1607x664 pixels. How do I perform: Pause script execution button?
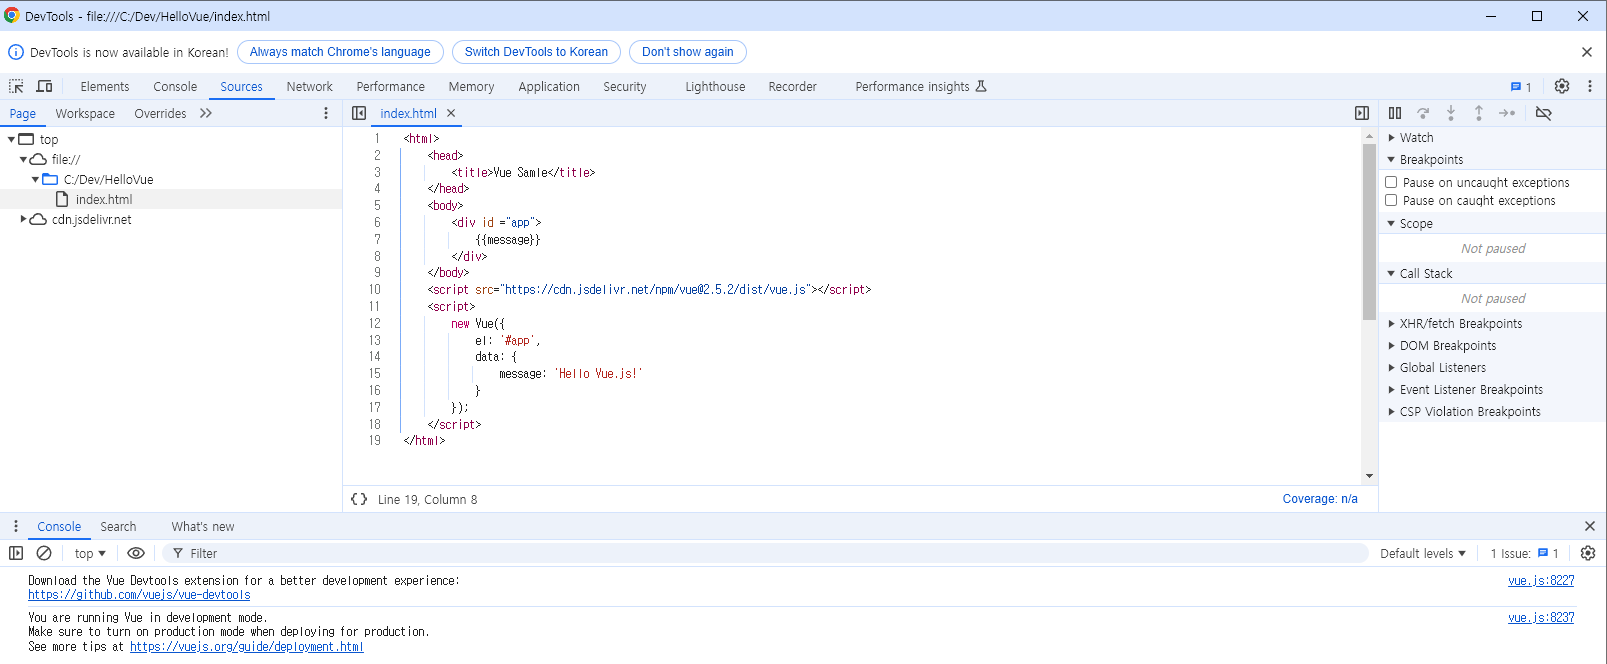(1395, 114)
